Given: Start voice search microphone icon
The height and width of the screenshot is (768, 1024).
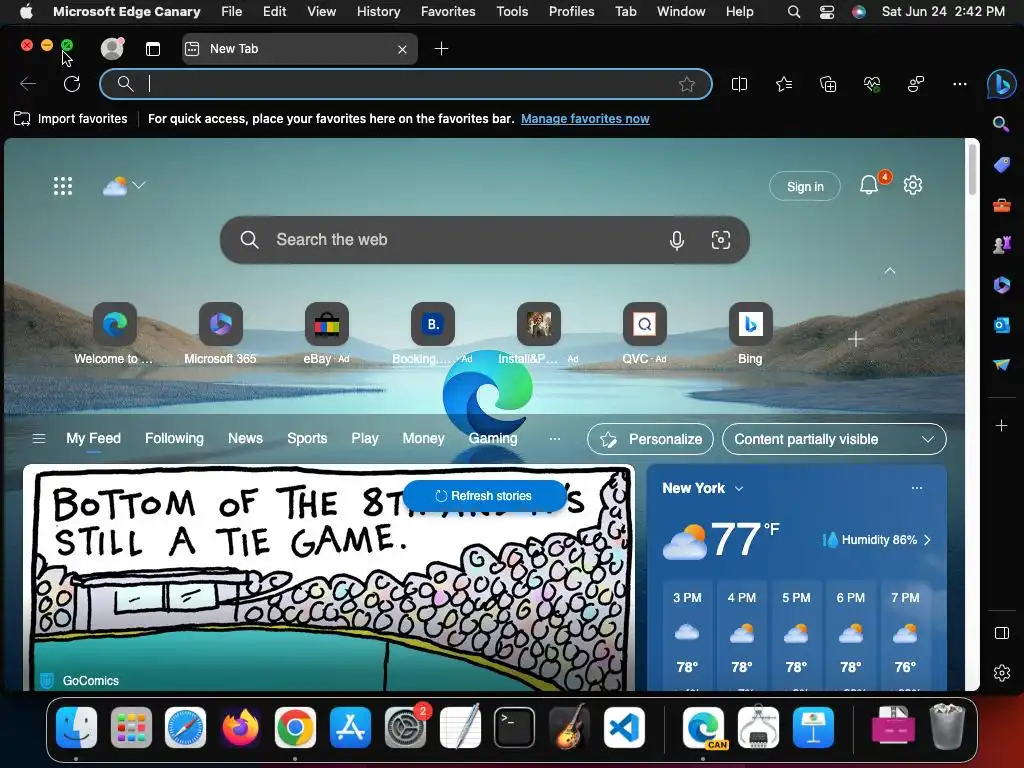Looking at the screenshot, I should pyautogui.click(x=677, y=240).
